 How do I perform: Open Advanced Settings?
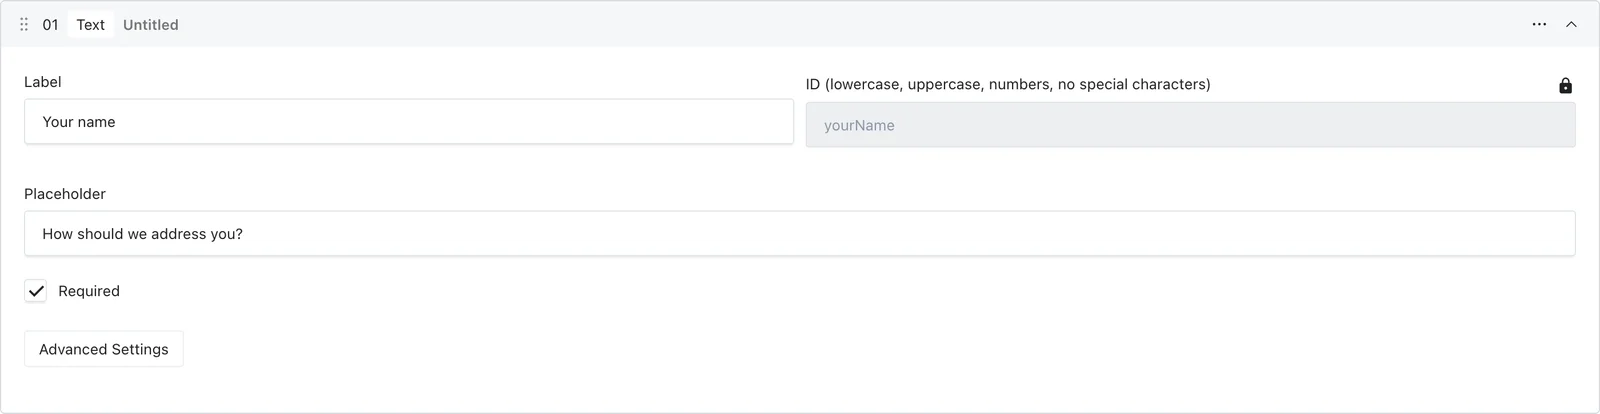[x=104, y=349]
